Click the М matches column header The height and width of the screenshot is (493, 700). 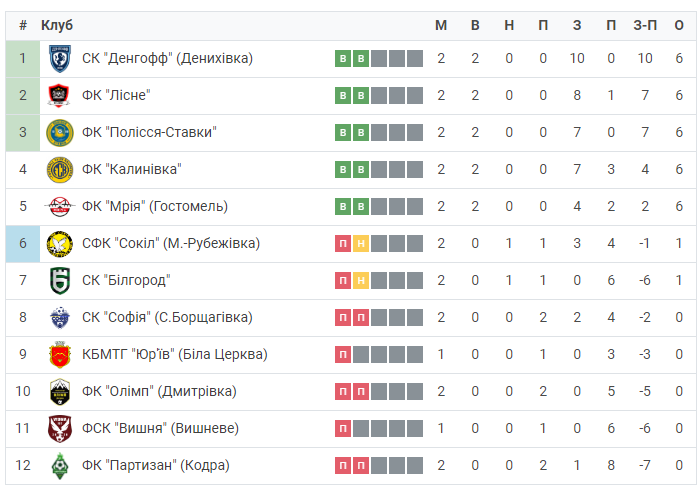click(441, 25)
